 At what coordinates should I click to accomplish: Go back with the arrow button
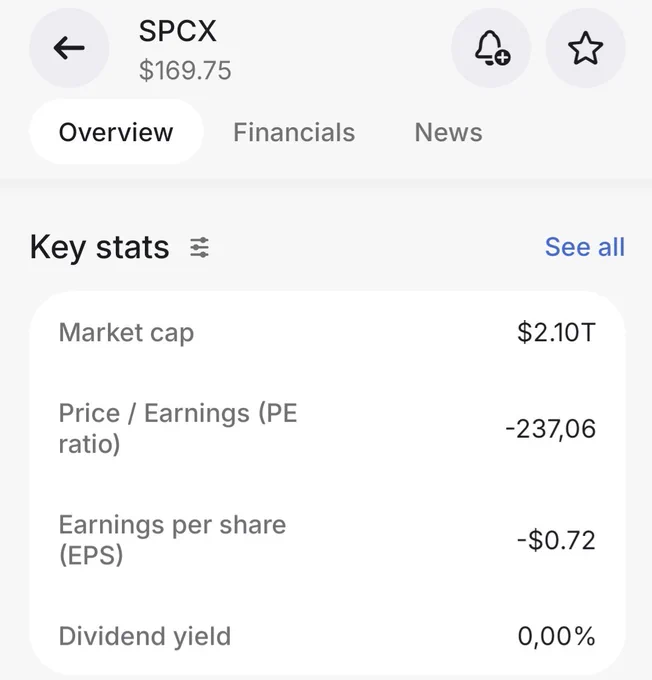69,48
